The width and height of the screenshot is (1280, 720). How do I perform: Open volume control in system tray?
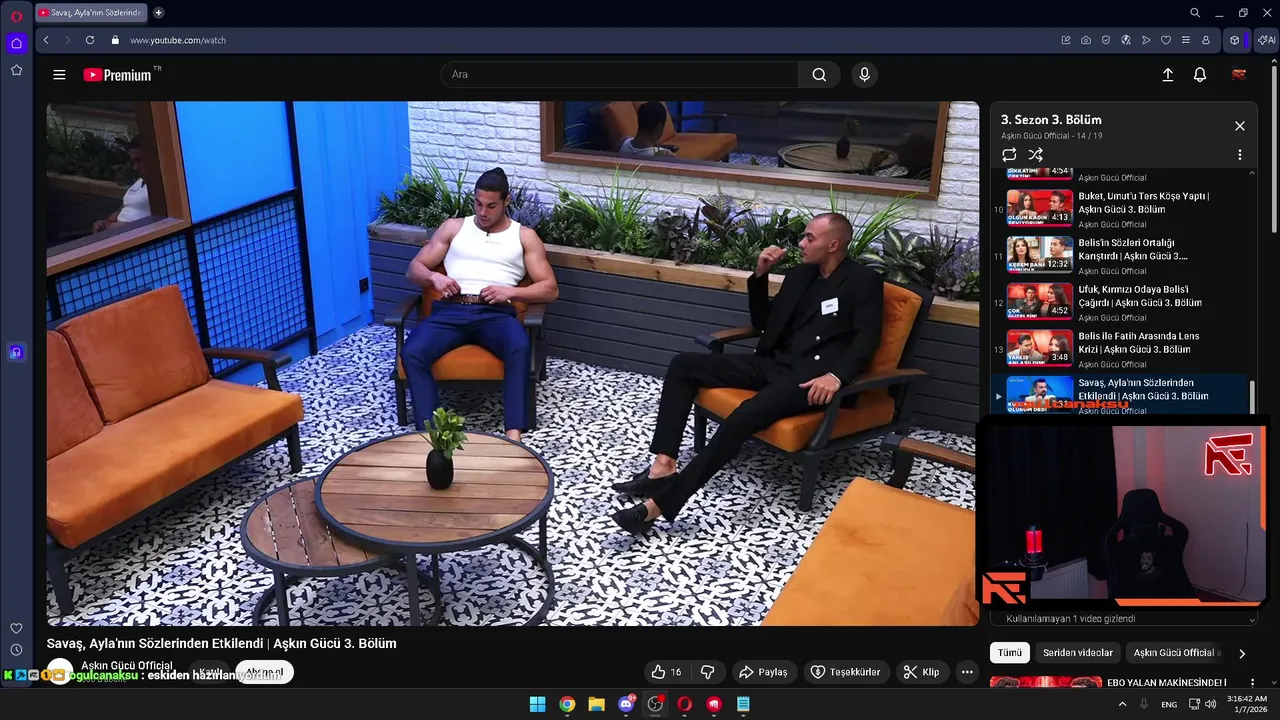click(x=1211, y=704)
